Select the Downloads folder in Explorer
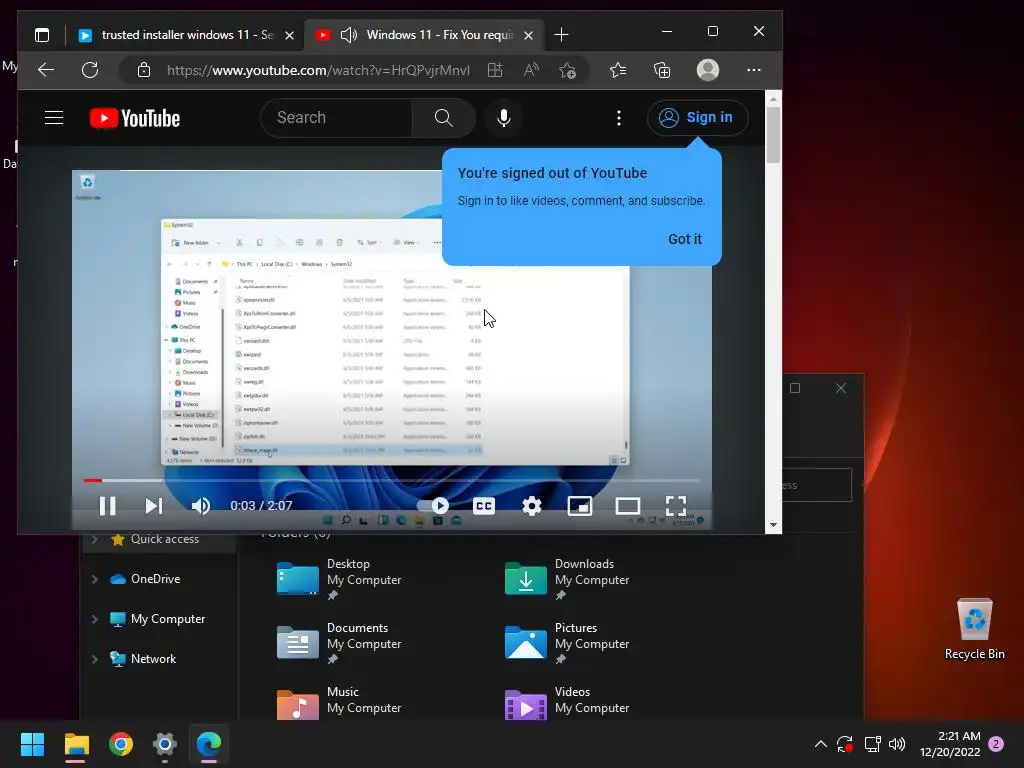The image size is (1024, 768). click(568, 579)
